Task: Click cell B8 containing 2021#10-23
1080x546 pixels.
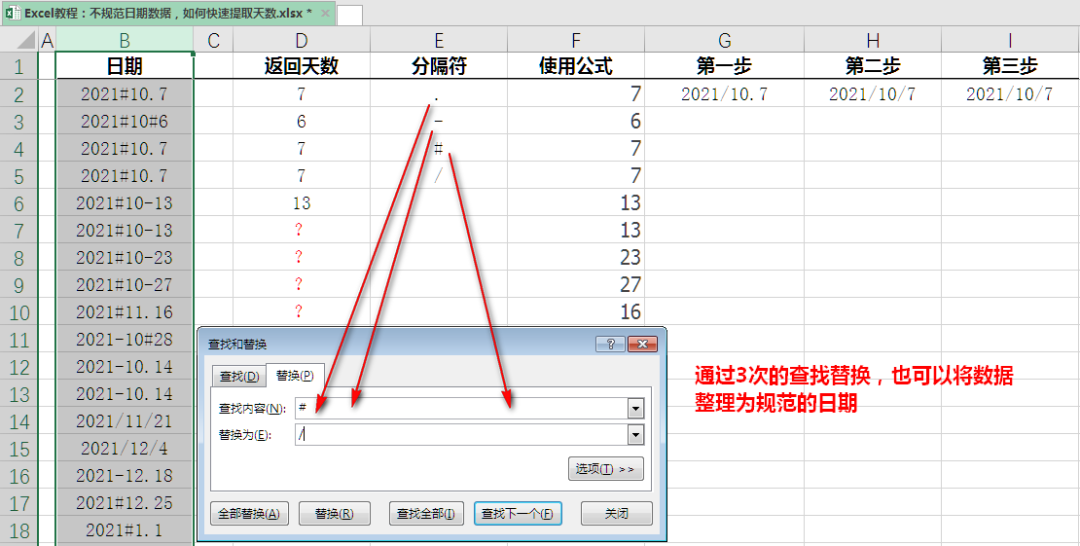Action: click(124, 258)
